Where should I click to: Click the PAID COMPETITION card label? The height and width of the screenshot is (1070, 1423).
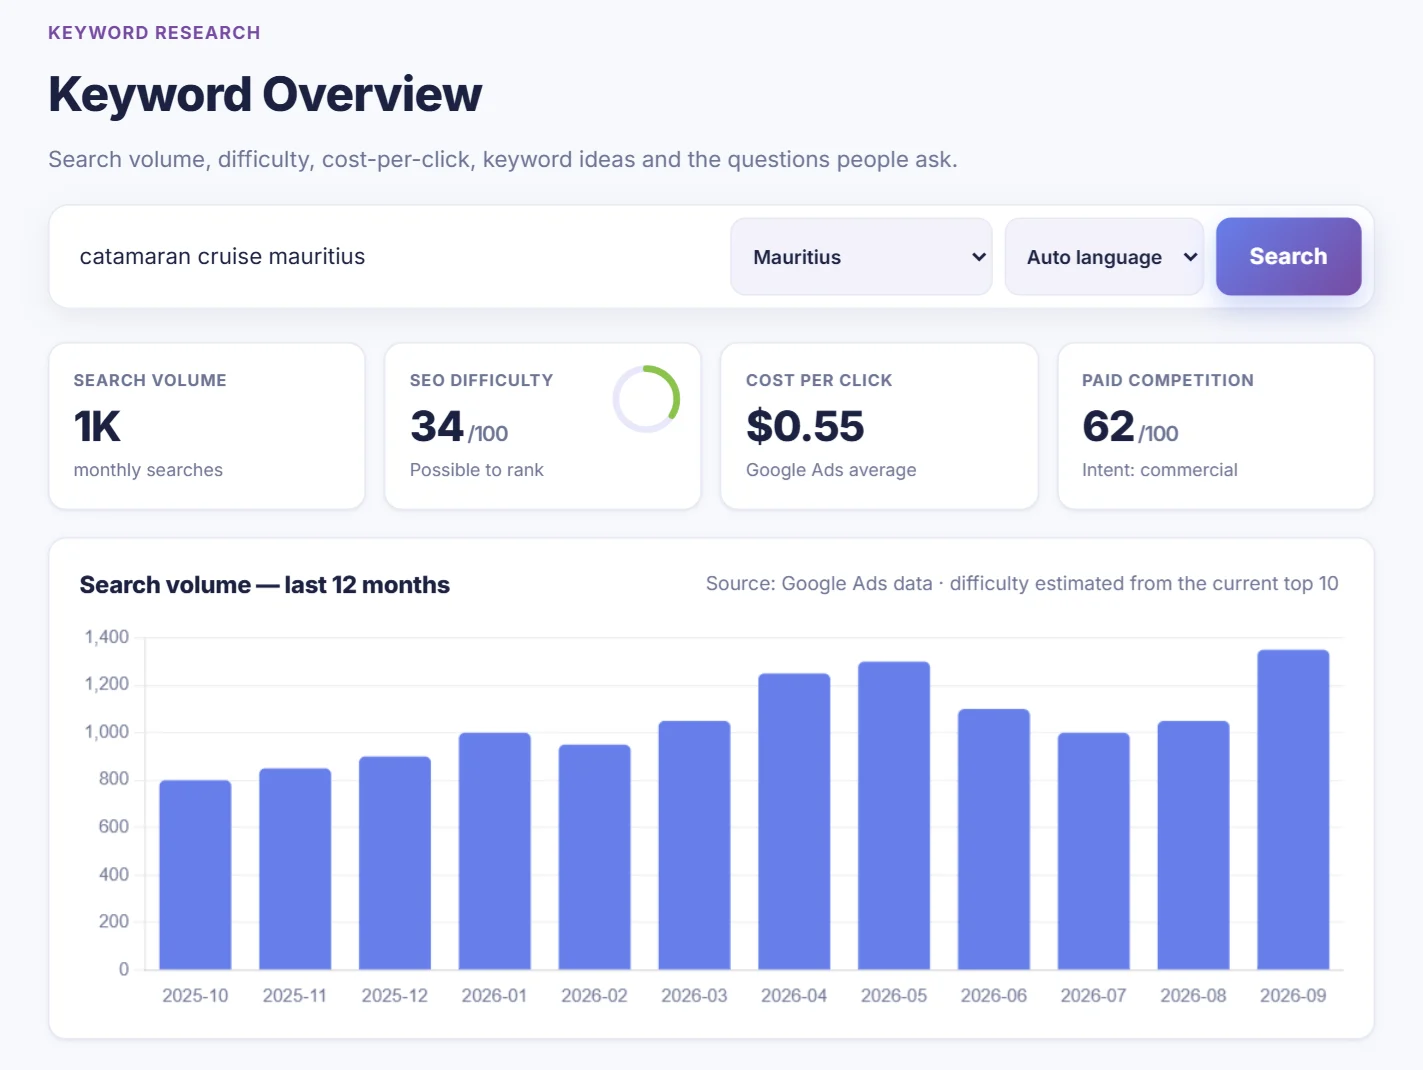[x=1168, y=380]
